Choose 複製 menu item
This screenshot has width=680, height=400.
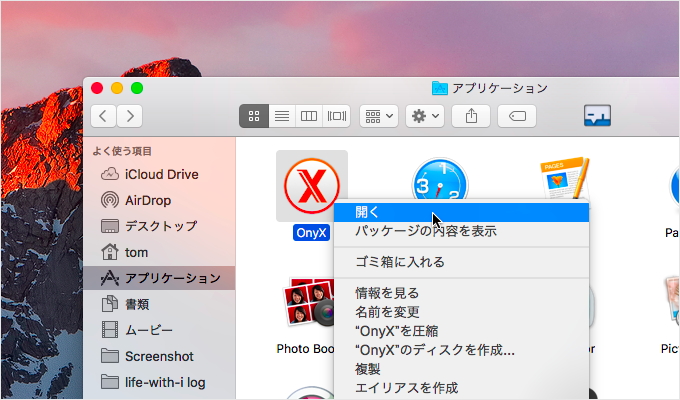point(461,369)
